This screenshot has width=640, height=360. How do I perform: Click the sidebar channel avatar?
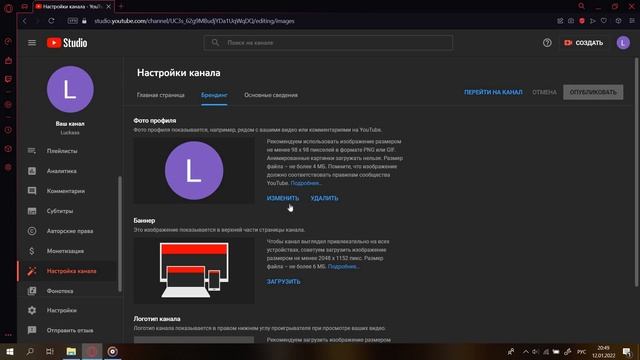(x=70, y=89)
